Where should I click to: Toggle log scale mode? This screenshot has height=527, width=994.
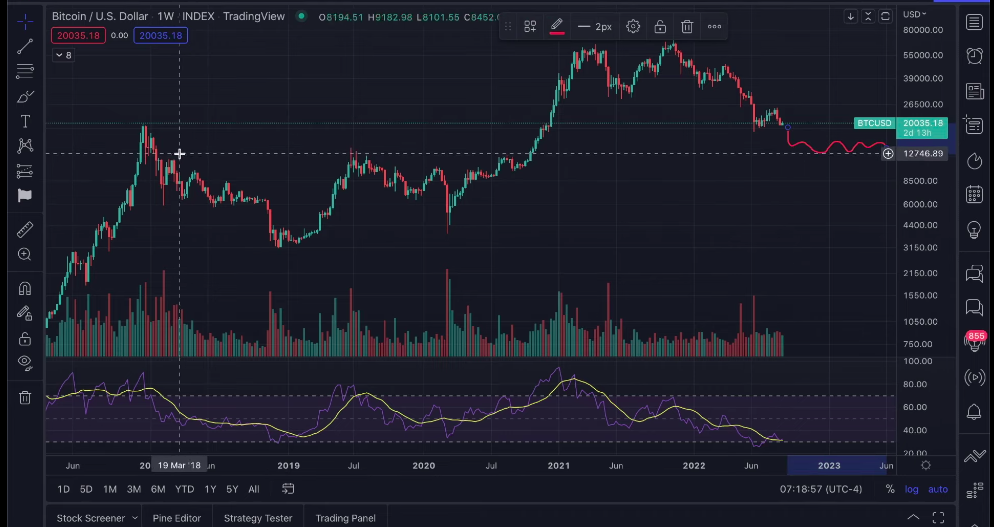[912, 489]
